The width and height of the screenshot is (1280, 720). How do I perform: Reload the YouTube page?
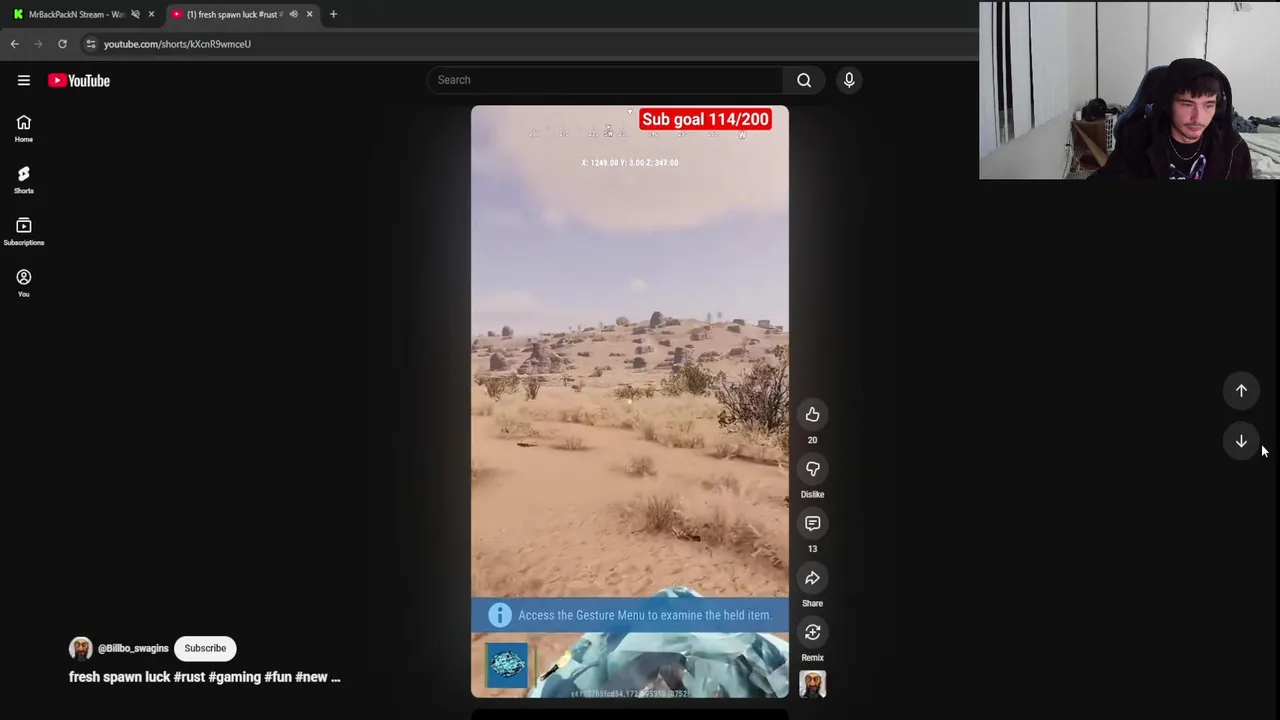pos(62,44)
